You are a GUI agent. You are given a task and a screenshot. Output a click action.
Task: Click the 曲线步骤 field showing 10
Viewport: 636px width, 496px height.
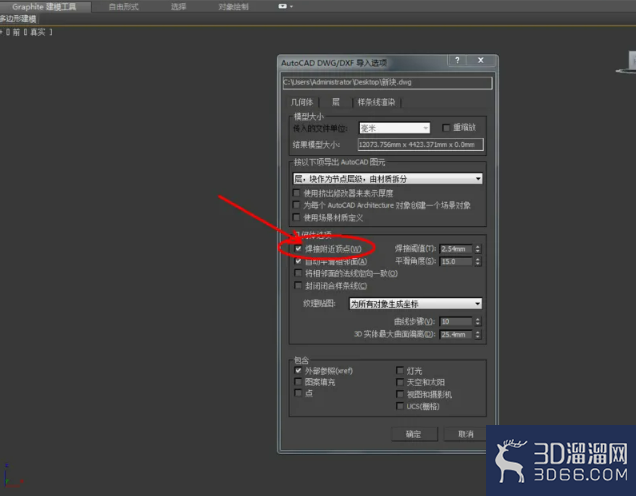pos(456,322)
